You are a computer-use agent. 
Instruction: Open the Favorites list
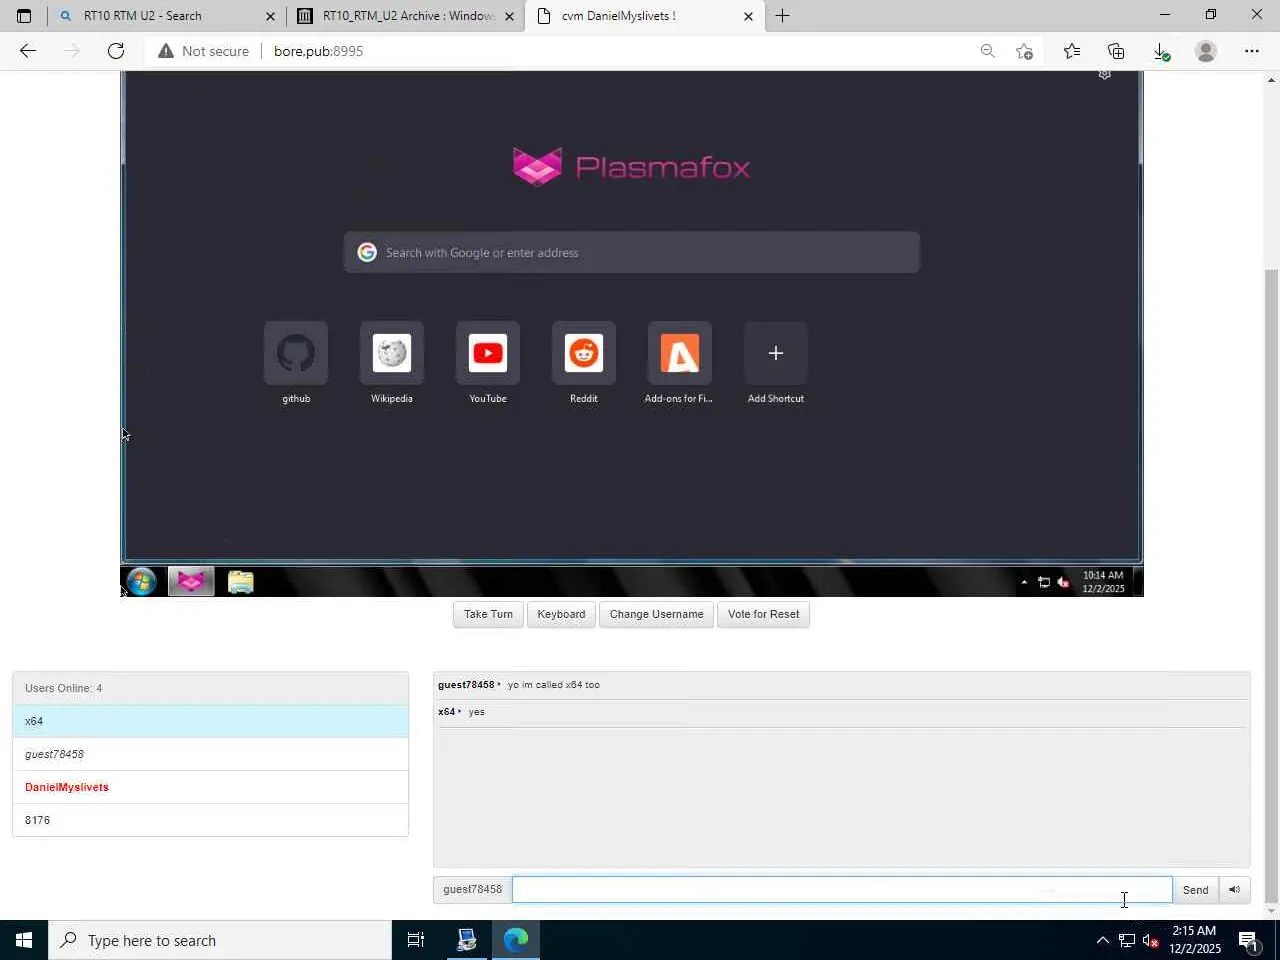point(1072,51)
